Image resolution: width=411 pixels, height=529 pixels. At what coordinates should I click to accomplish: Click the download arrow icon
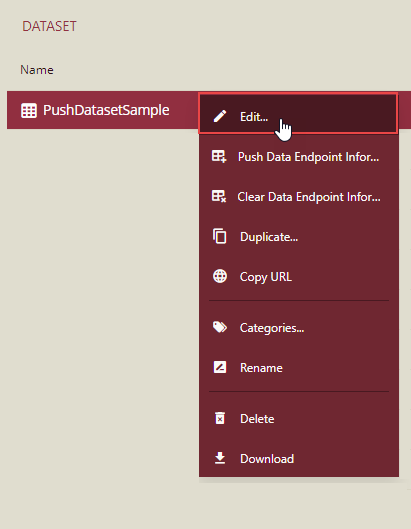pyautogui.click(x=220, y=458)
